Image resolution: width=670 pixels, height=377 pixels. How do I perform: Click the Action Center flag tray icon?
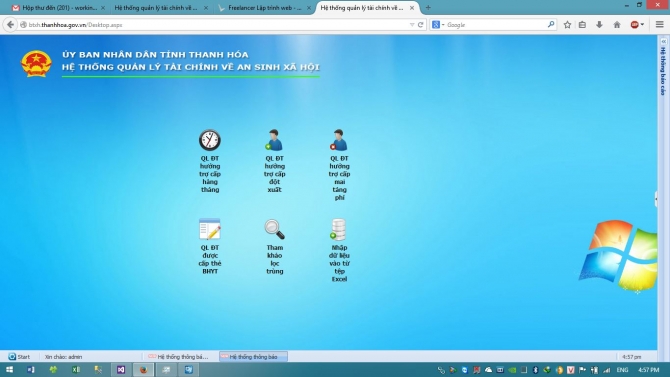(582, 370)
